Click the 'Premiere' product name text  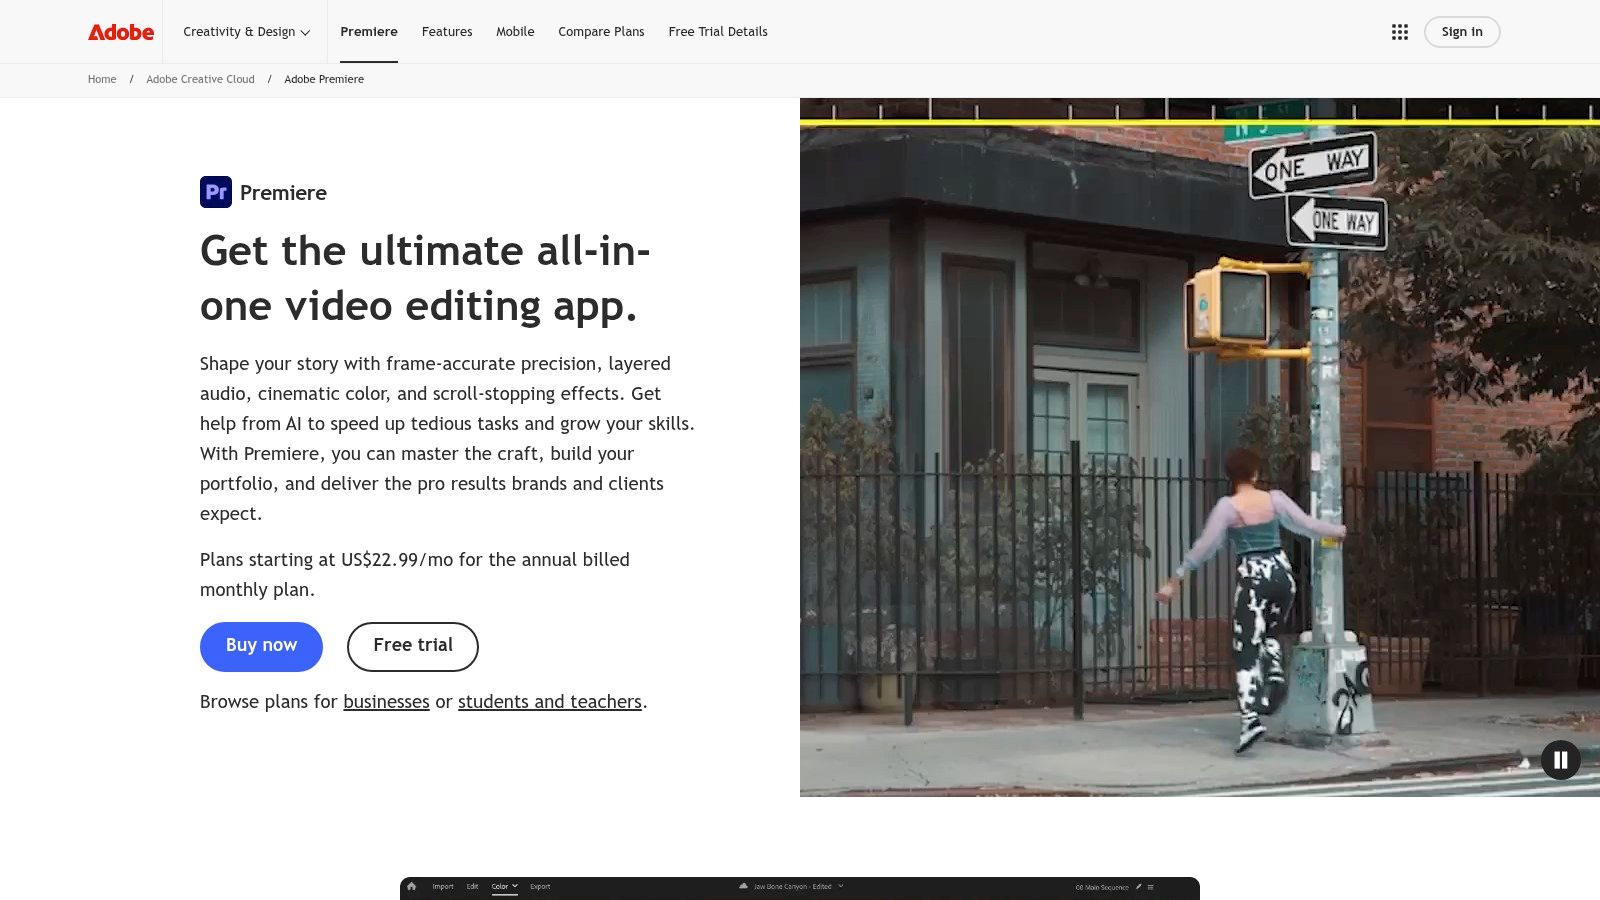pyautogui.click(x=283, y=193)
